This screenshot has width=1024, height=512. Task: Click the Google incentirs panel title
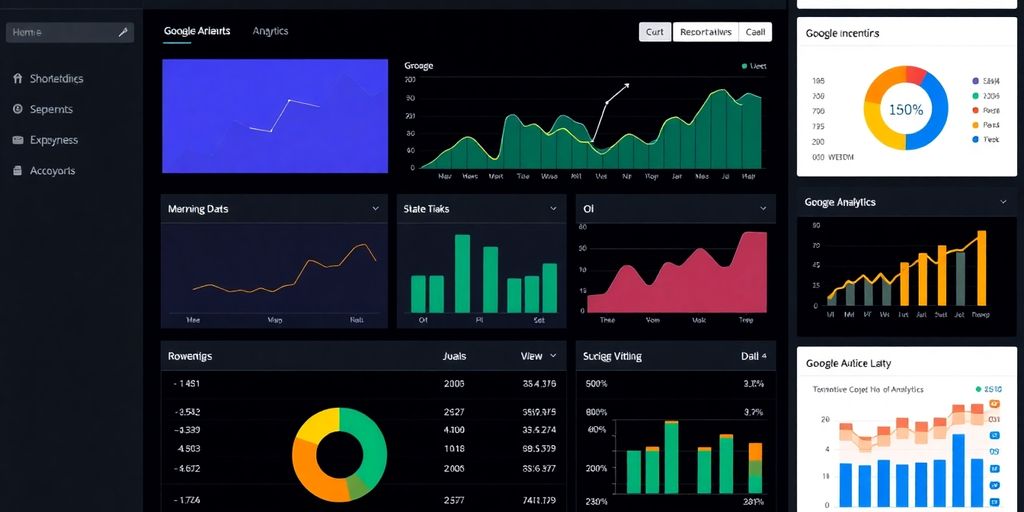click(x=842, y=33)
